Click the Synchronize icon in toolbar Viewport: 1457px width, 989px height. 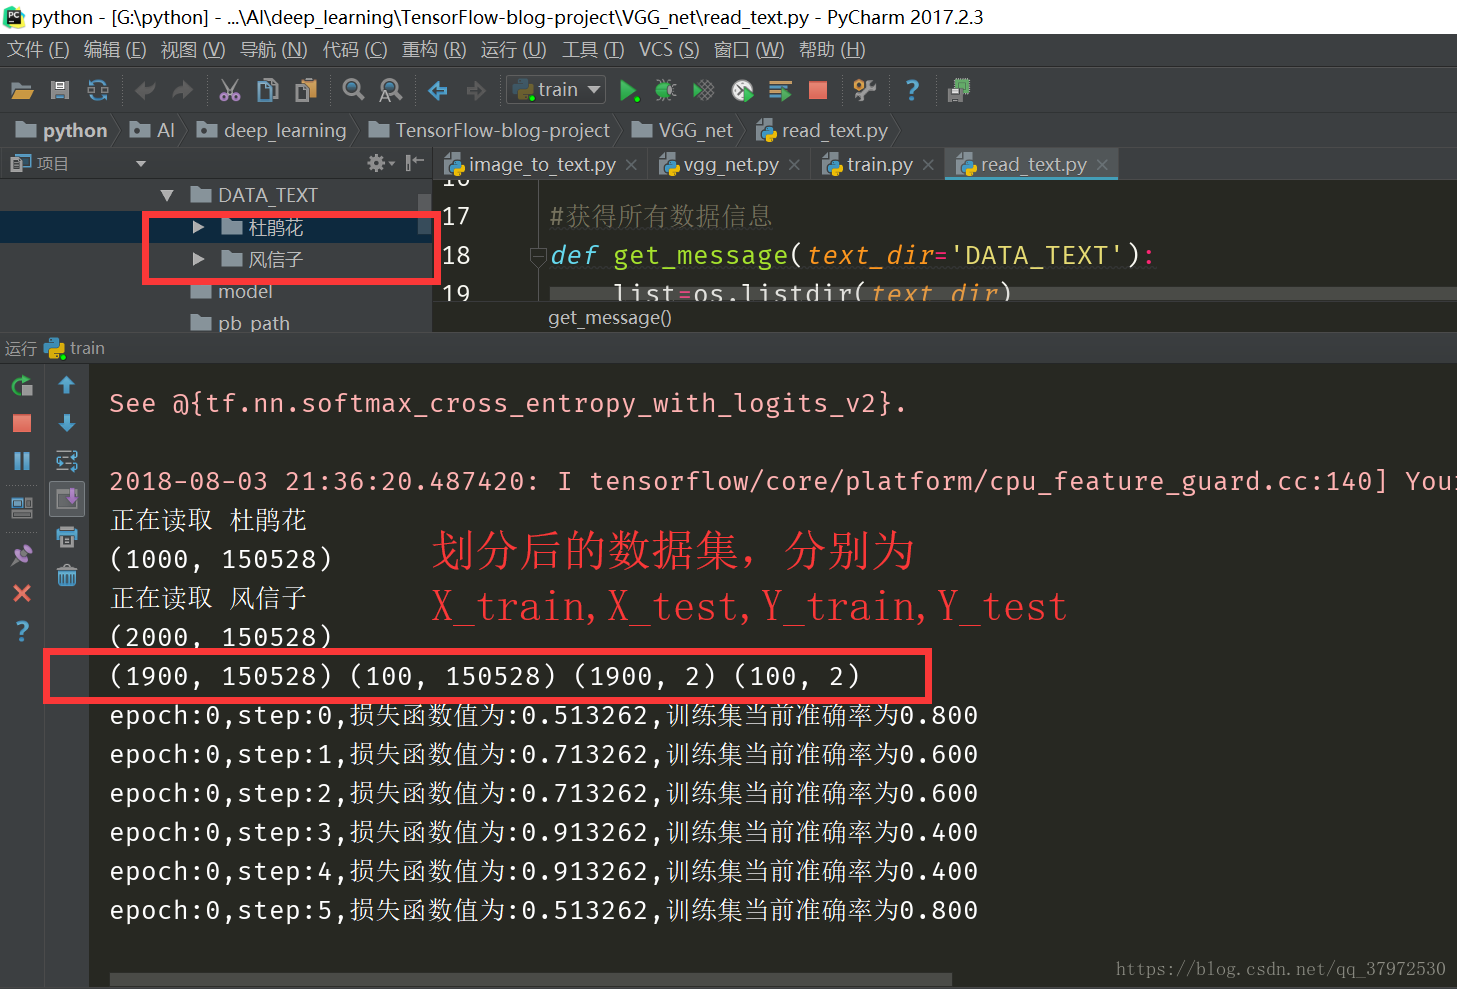98,91
